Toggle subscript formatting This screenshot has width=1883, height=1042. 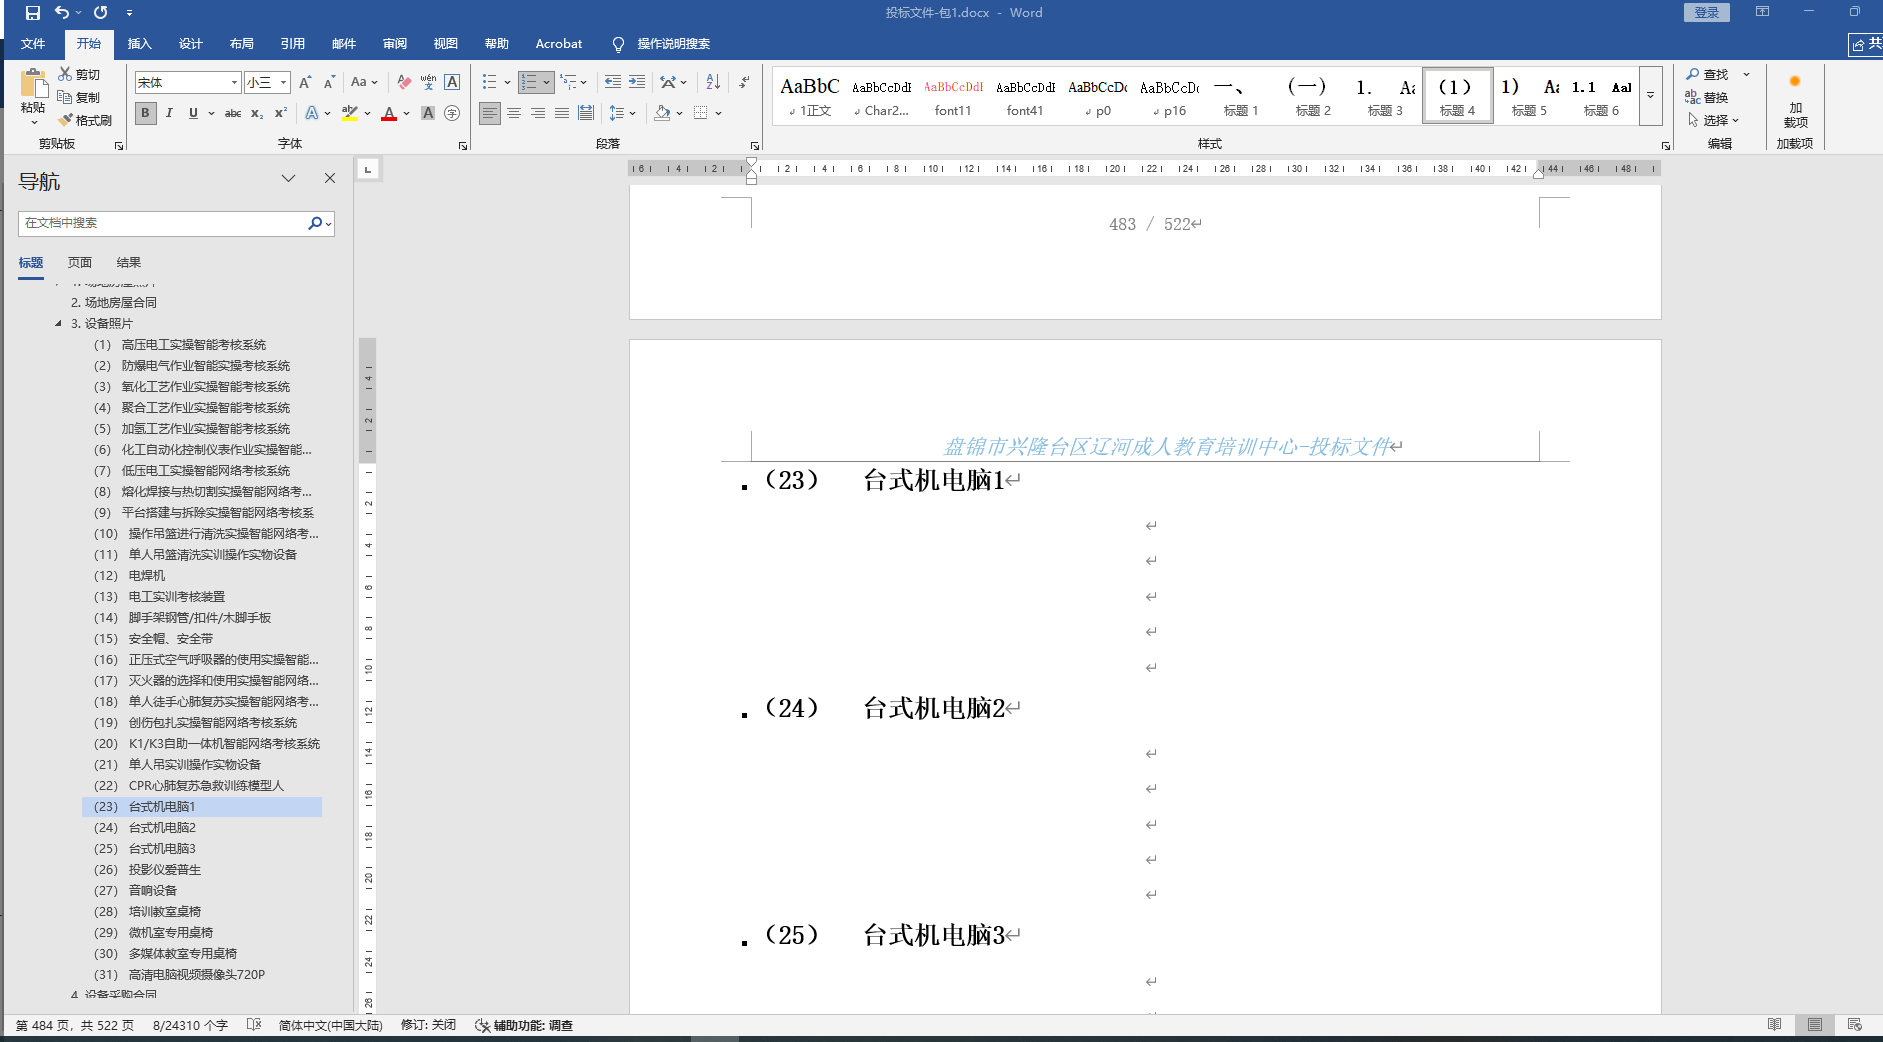(x=257, y=113)
